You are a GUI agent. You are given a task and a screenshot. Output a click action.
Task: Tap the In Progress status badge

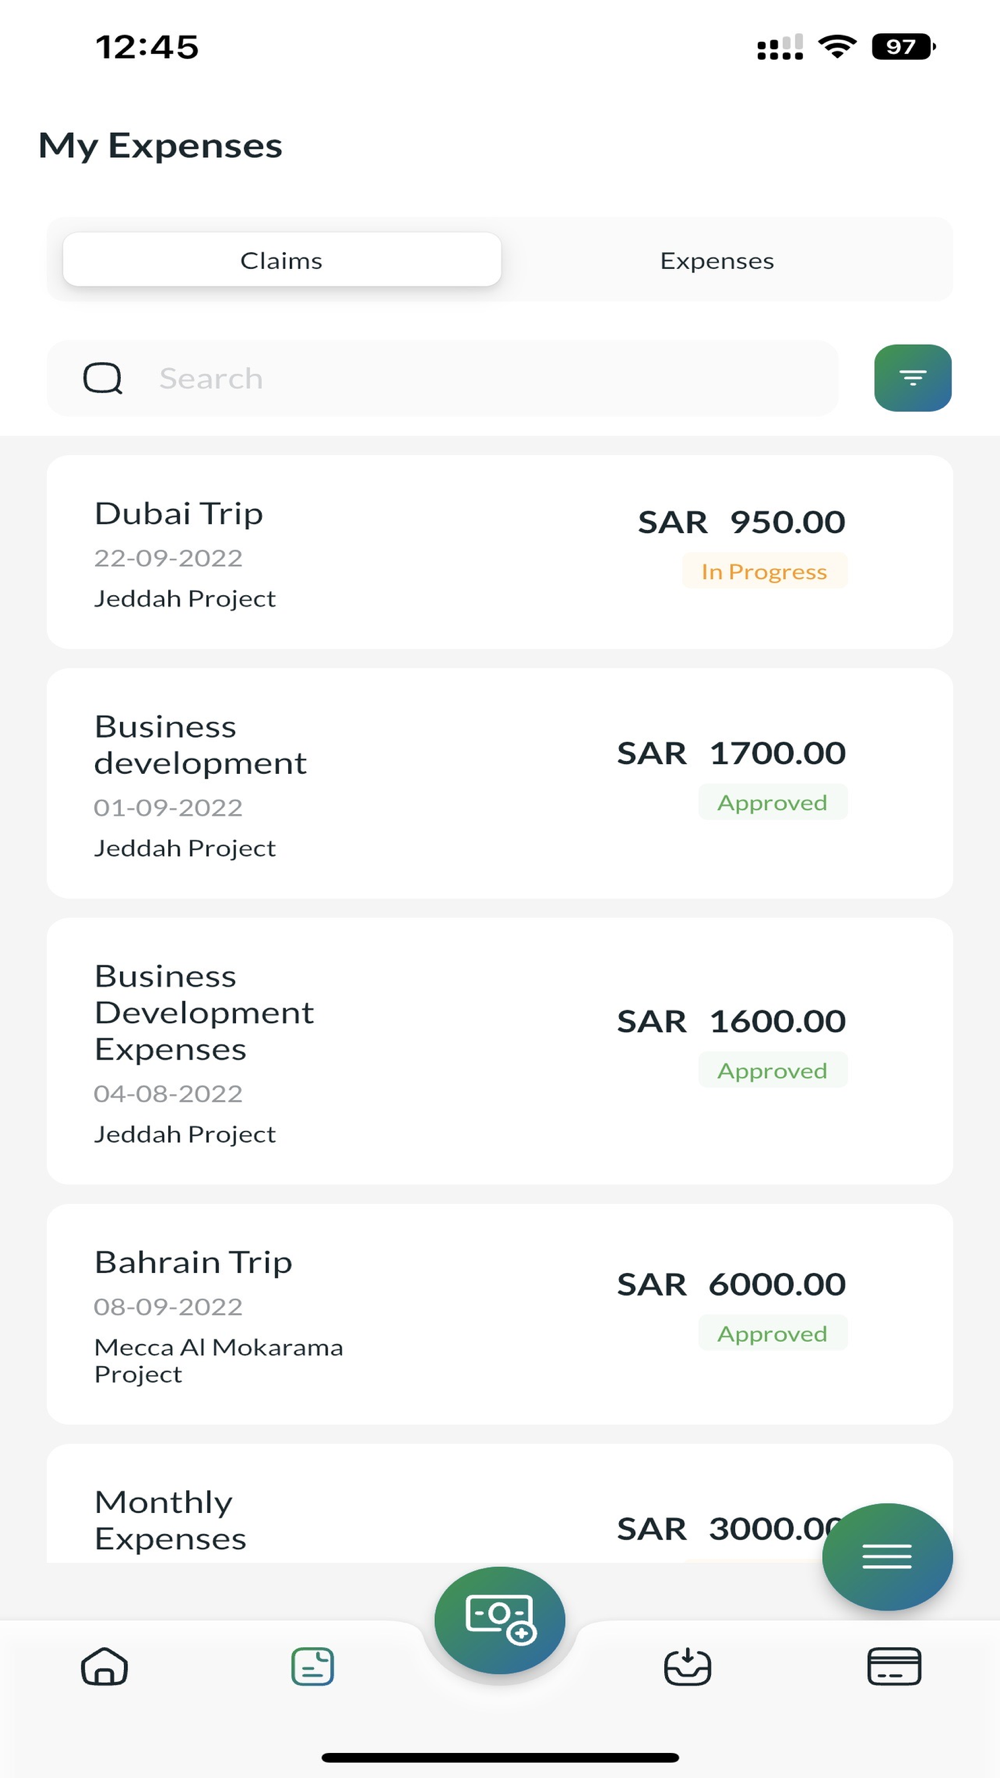coord(765,571)
